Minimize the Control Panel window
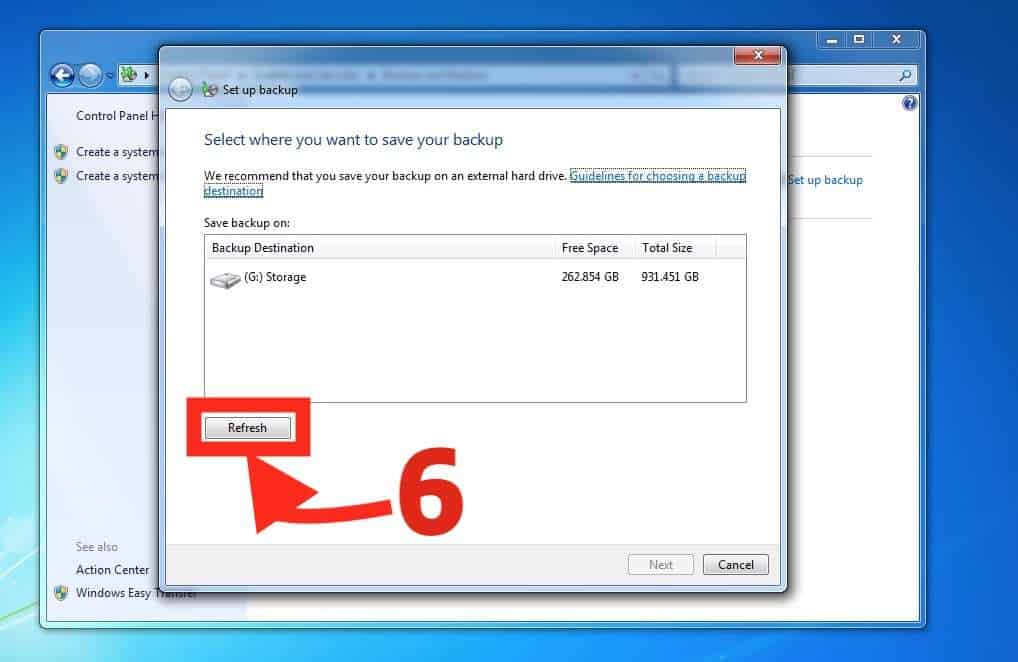 coord(832,40)
